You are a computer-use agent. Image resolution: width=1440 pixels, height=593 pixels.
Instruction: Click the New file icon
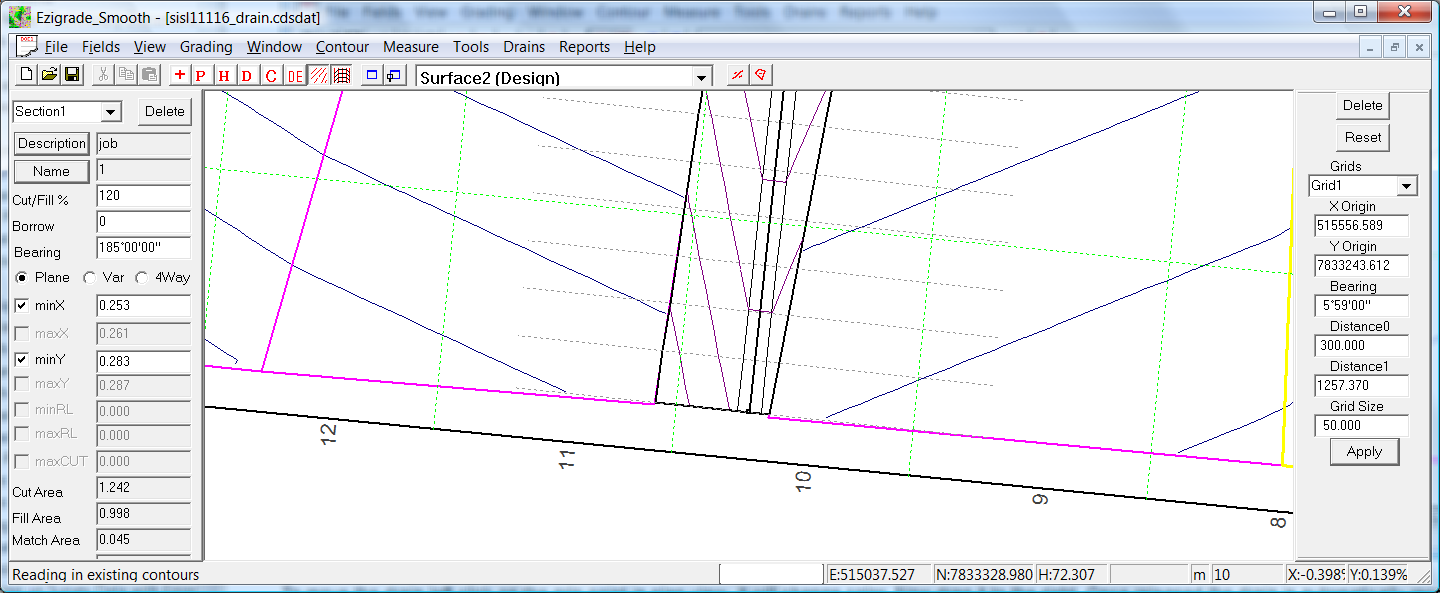27,75
